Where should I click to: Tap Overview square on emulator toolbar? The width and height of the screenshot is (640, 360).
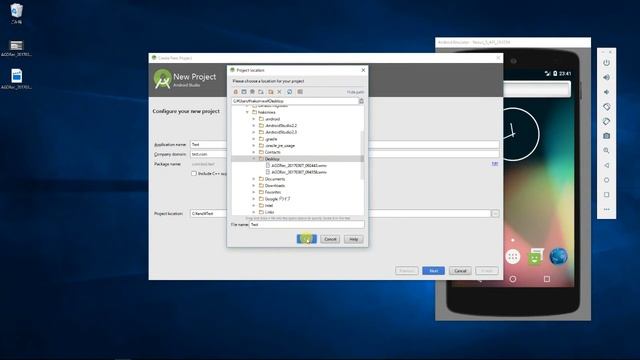pos(607,195)
